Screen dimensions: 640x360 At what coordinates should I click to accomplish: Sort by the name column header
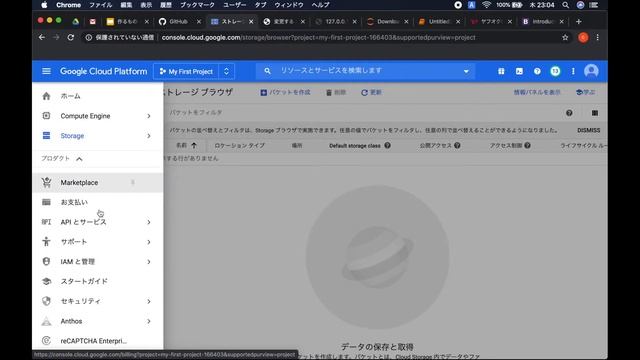pos(186,145)
